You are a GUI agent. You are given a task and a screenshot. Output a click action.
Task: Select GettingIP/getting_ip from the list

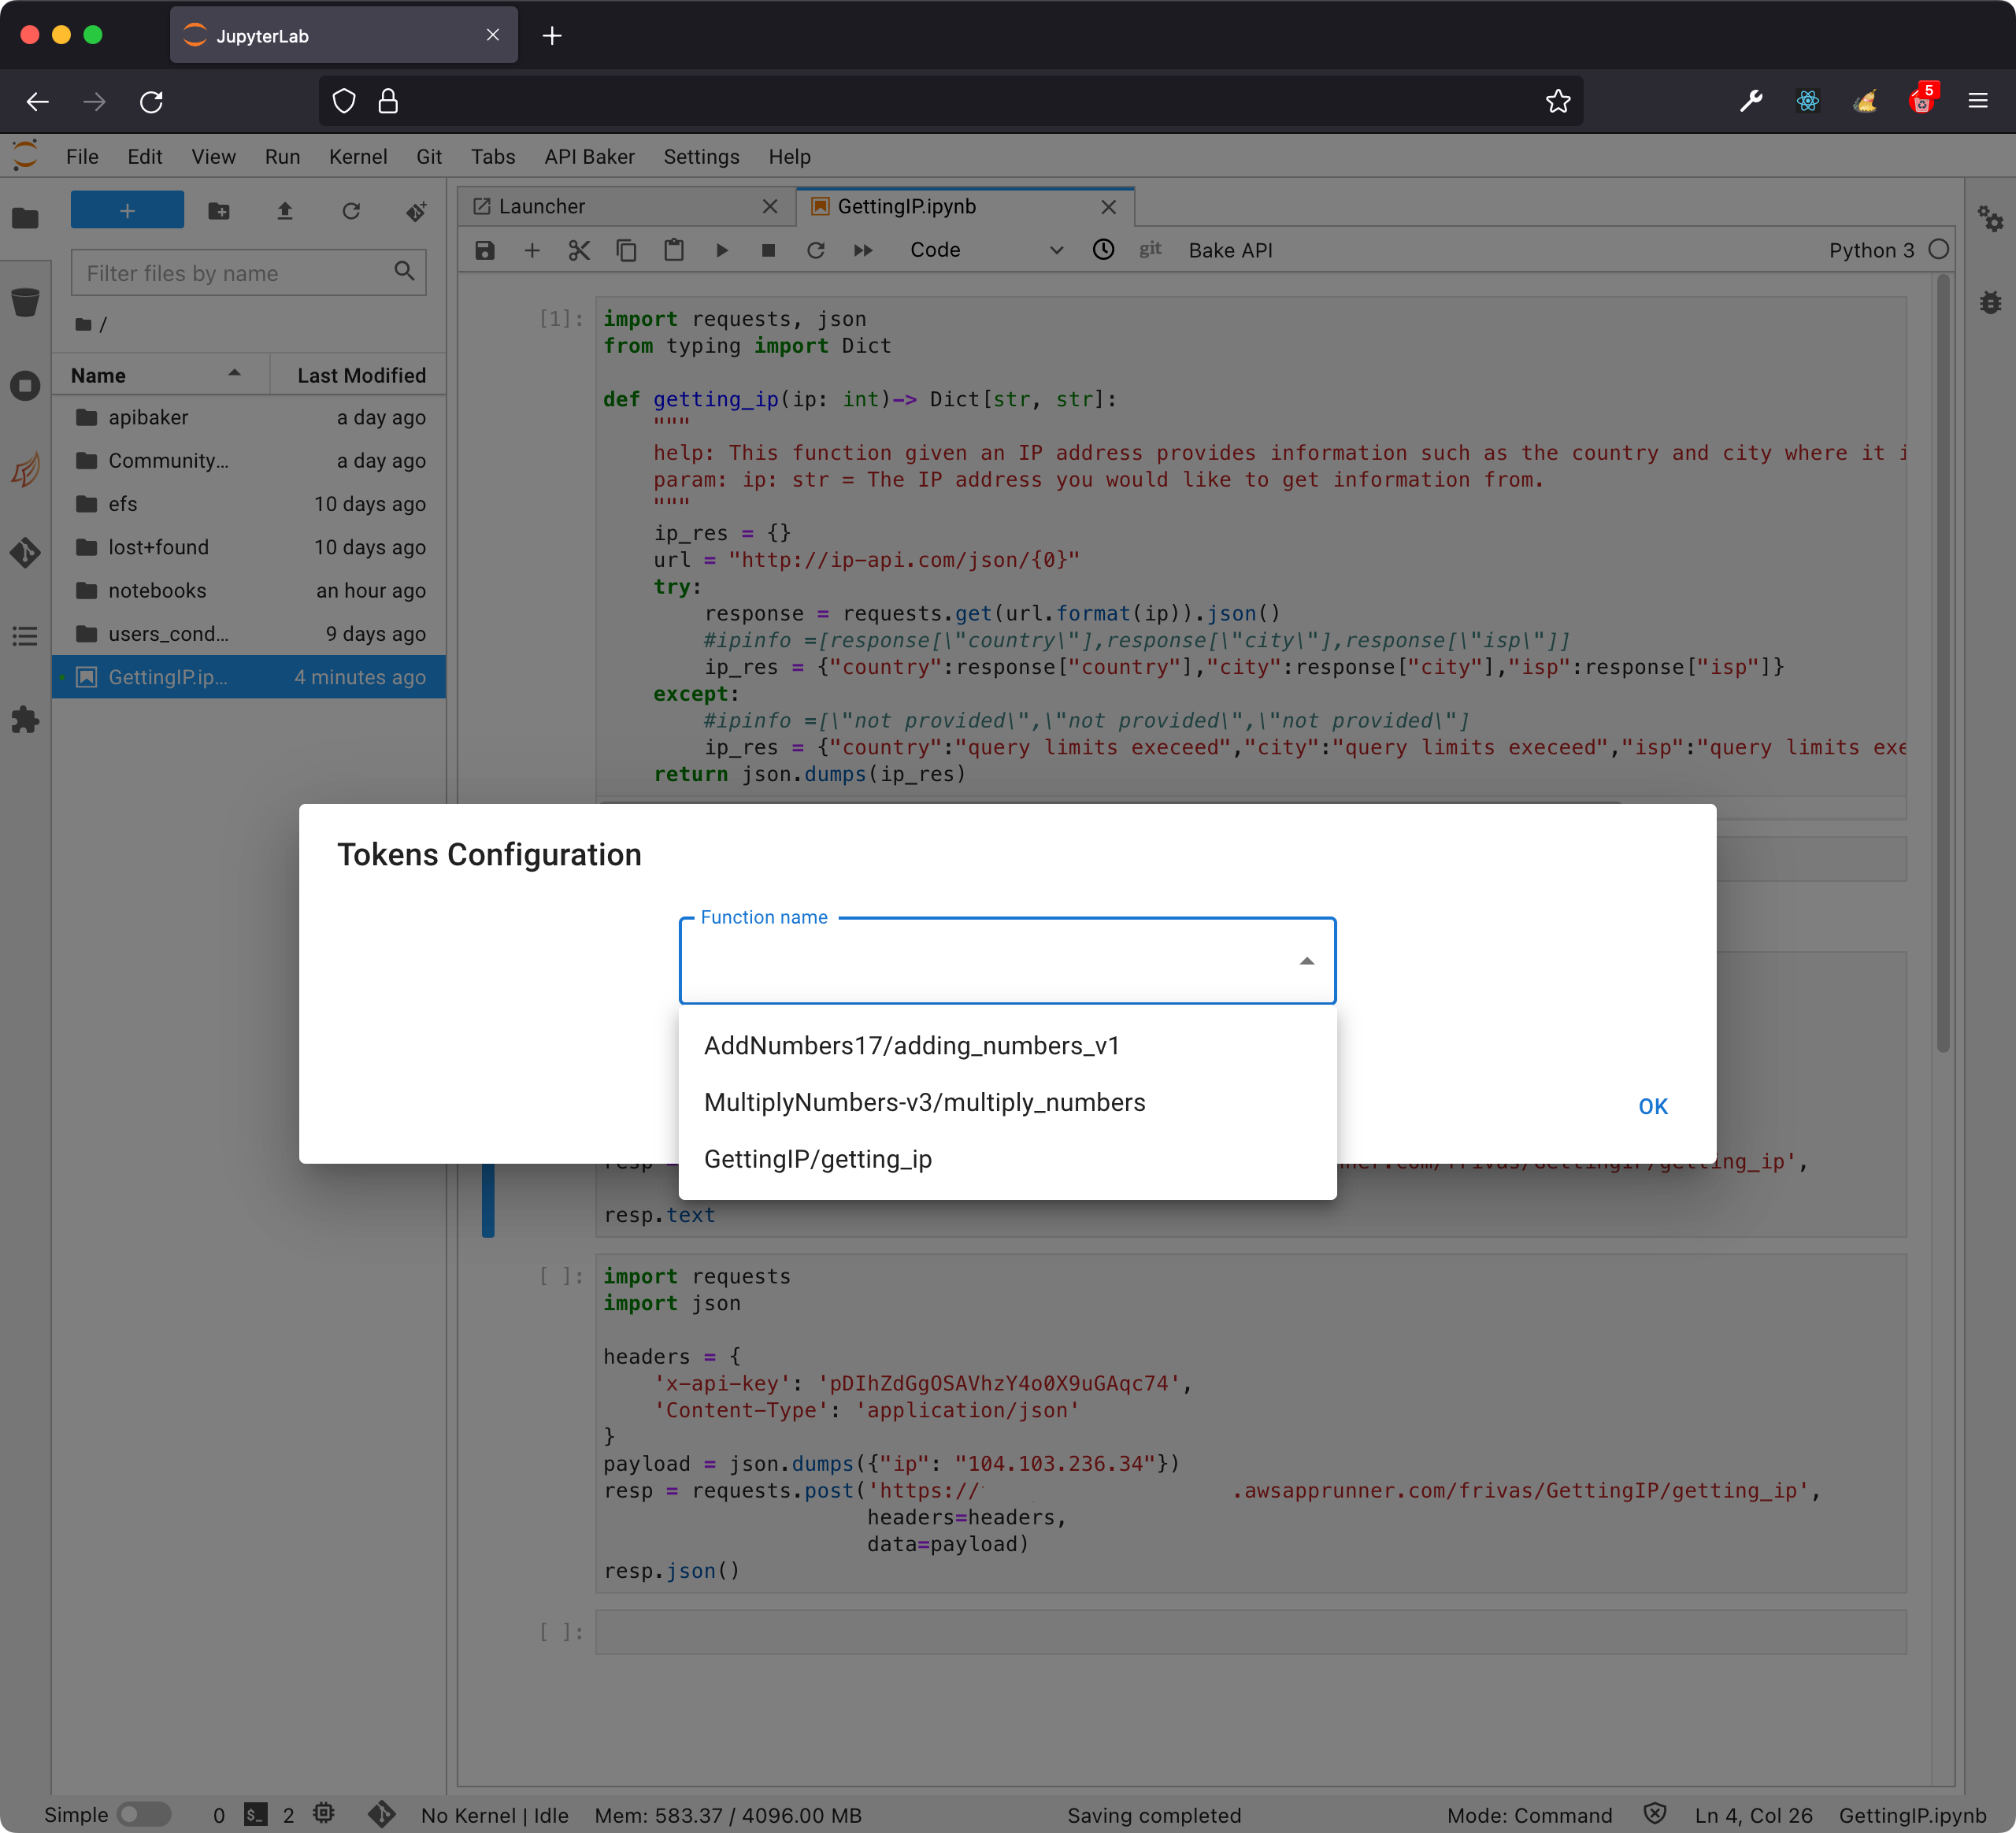[x=817, y=1159]
